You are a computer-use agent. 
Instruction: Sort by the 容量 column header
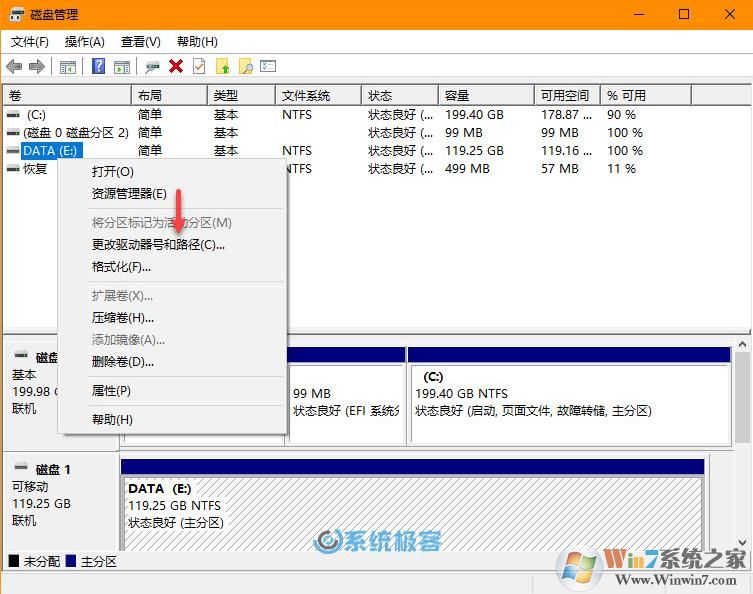click(x=457, y=95)
